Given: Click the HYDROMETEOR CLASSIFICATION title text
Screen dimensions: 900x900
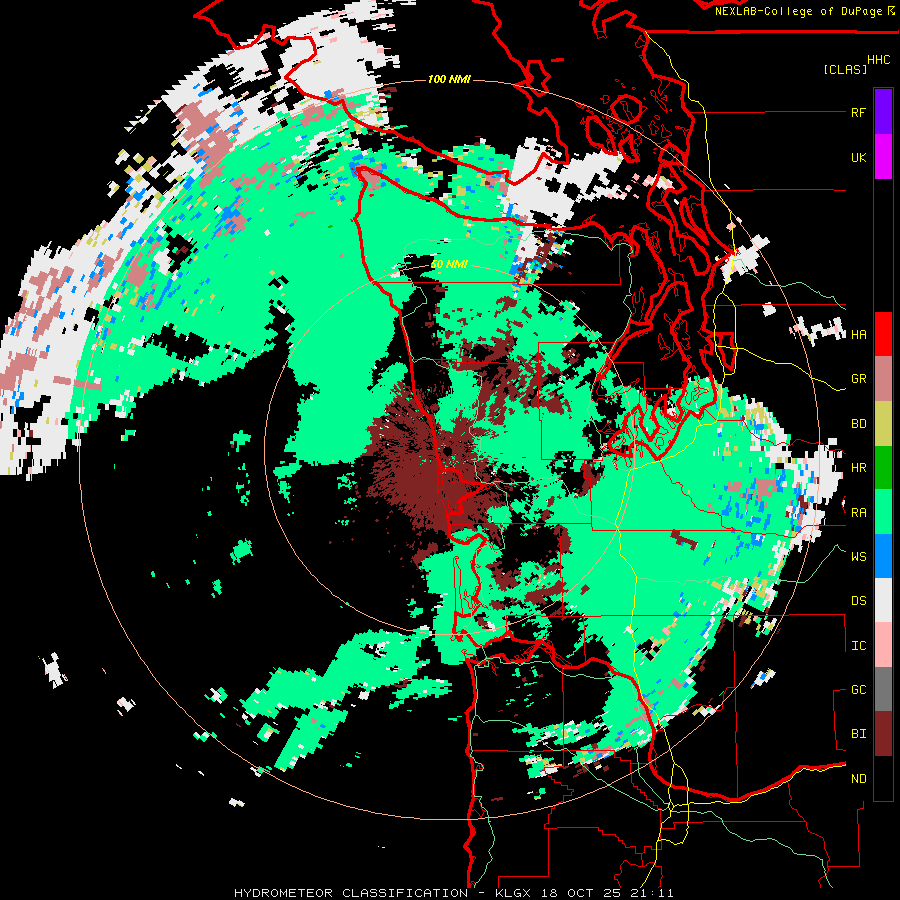Looking at the screenshot, I should 351,893.
